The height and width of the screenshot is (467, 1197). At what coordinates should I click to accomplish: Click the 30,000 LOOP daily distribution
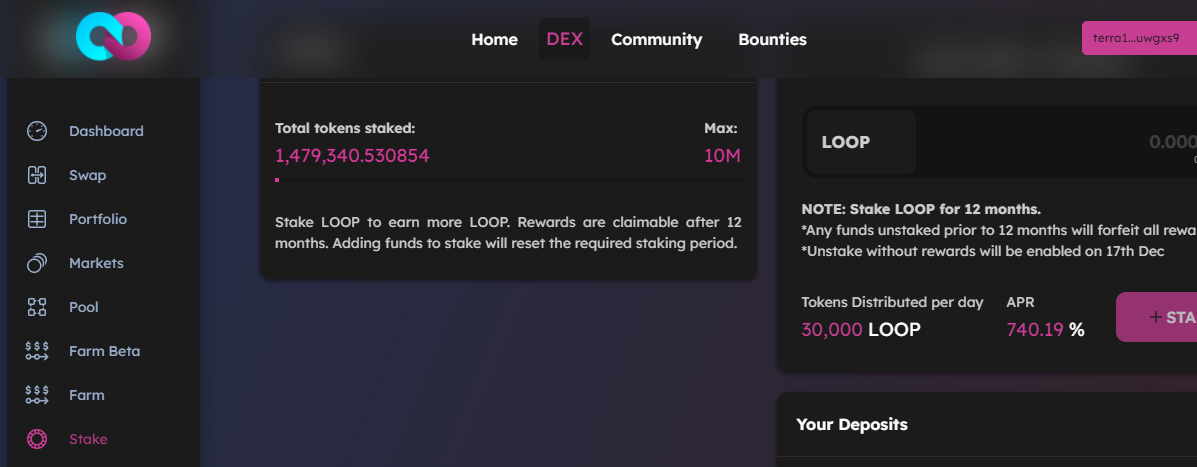coord(861,330)
